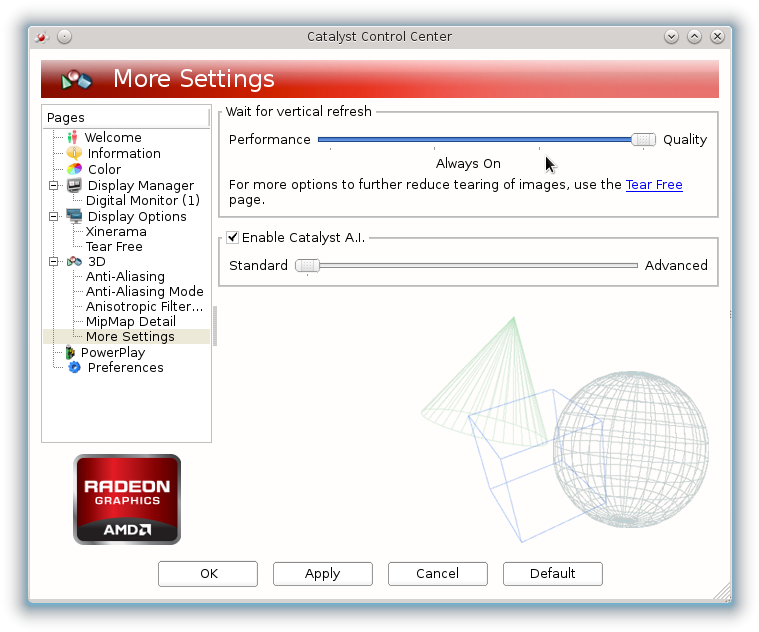Select MipMap Detail in the Pages tree
Image resolution: width=759 pixels, height=632 pixels.
pyautogui.click(x=130, y=322)
